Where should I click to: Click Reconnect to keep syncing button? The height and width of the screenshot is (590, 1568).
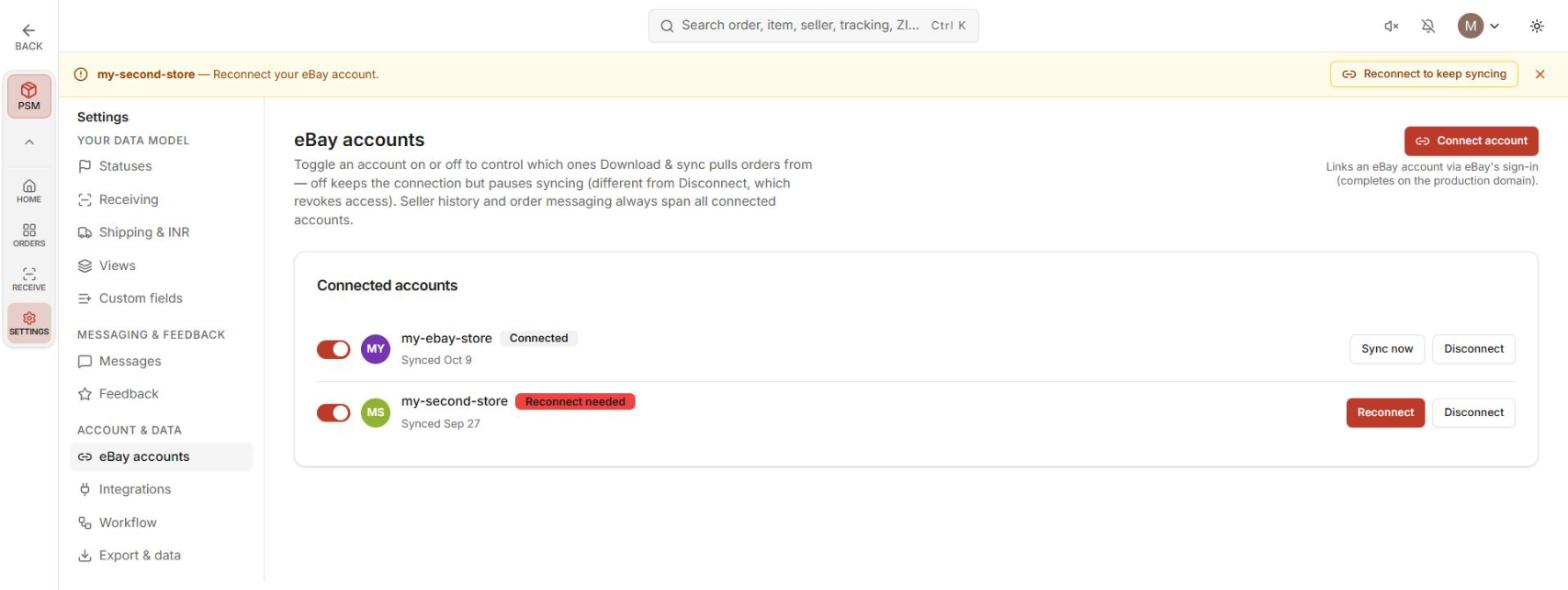1424,74
